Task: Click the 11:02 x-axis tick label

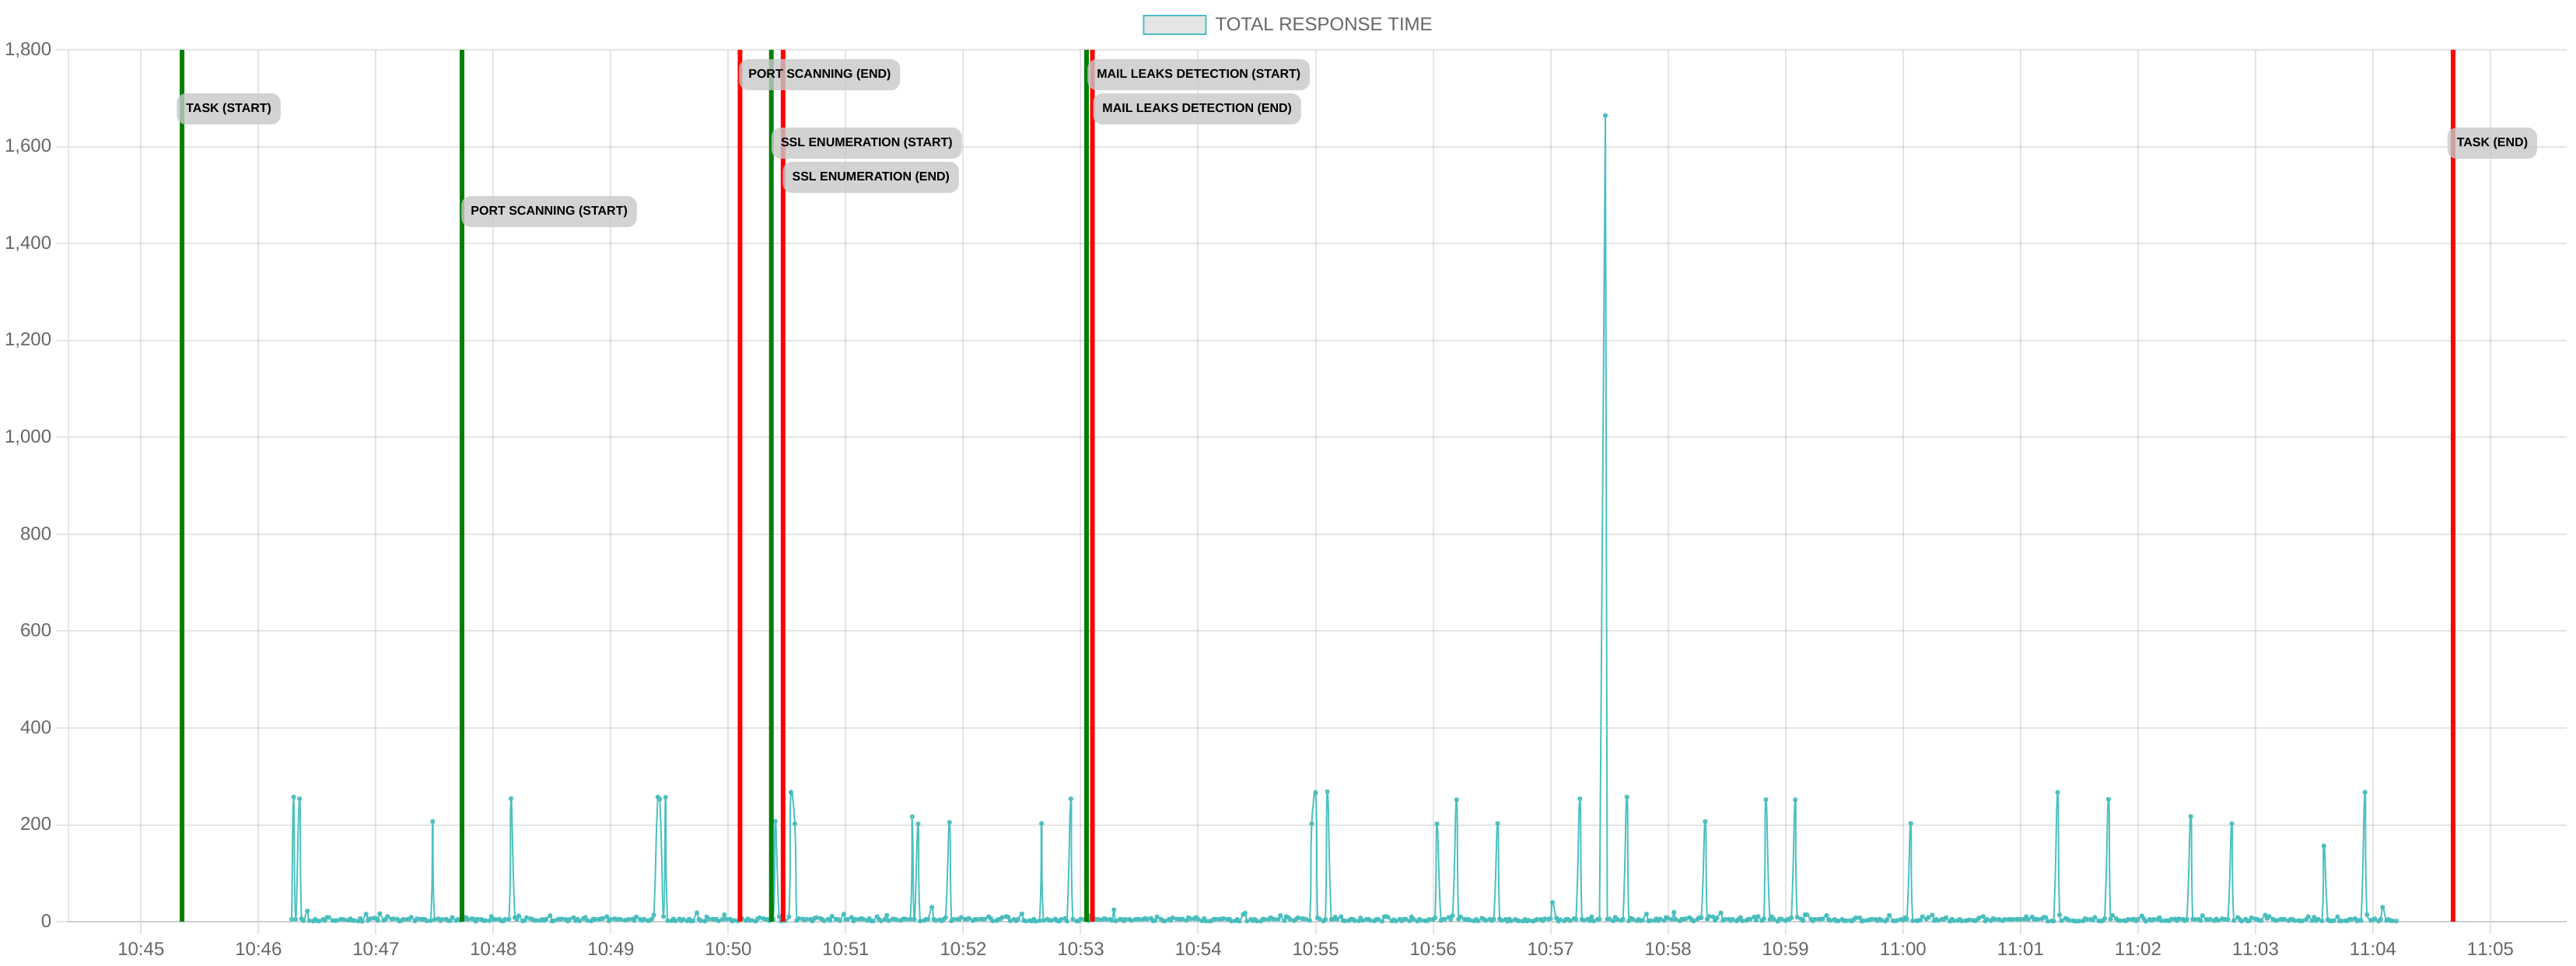Action: click(2138, 949)
